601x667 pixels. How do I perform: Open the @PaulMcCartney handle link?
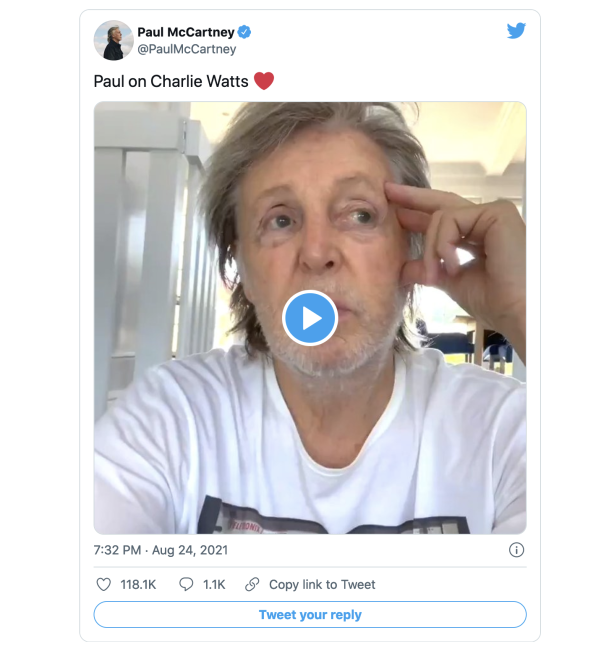(x=187, y=49)
